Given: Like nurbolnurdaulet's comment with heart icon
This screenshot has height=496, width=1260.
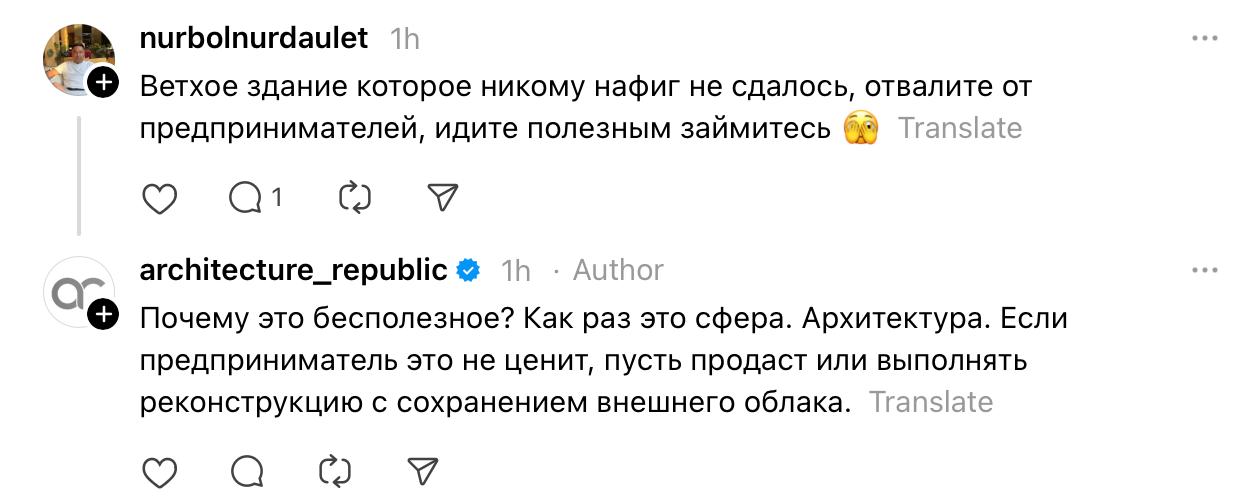Looking at the screenshot, I should 160,199.
